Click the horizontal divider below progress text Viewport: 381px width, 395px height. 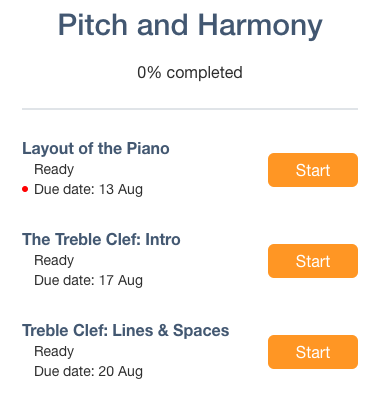tap(190, 109)
